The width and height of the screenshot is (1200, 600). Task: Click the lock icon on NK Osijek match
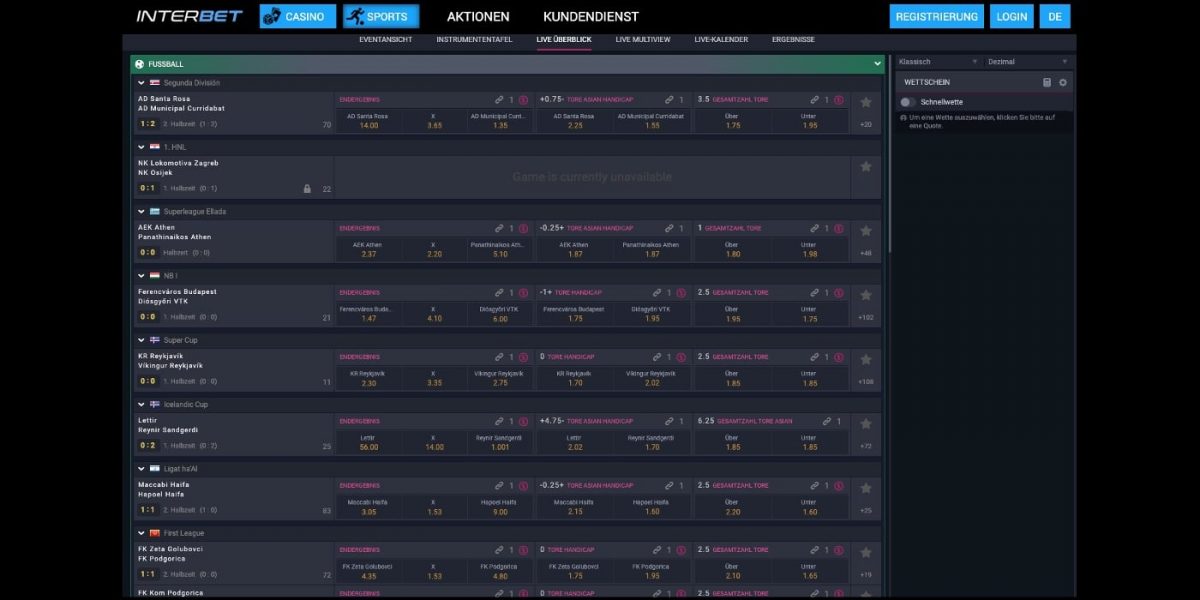pos(307,188)
